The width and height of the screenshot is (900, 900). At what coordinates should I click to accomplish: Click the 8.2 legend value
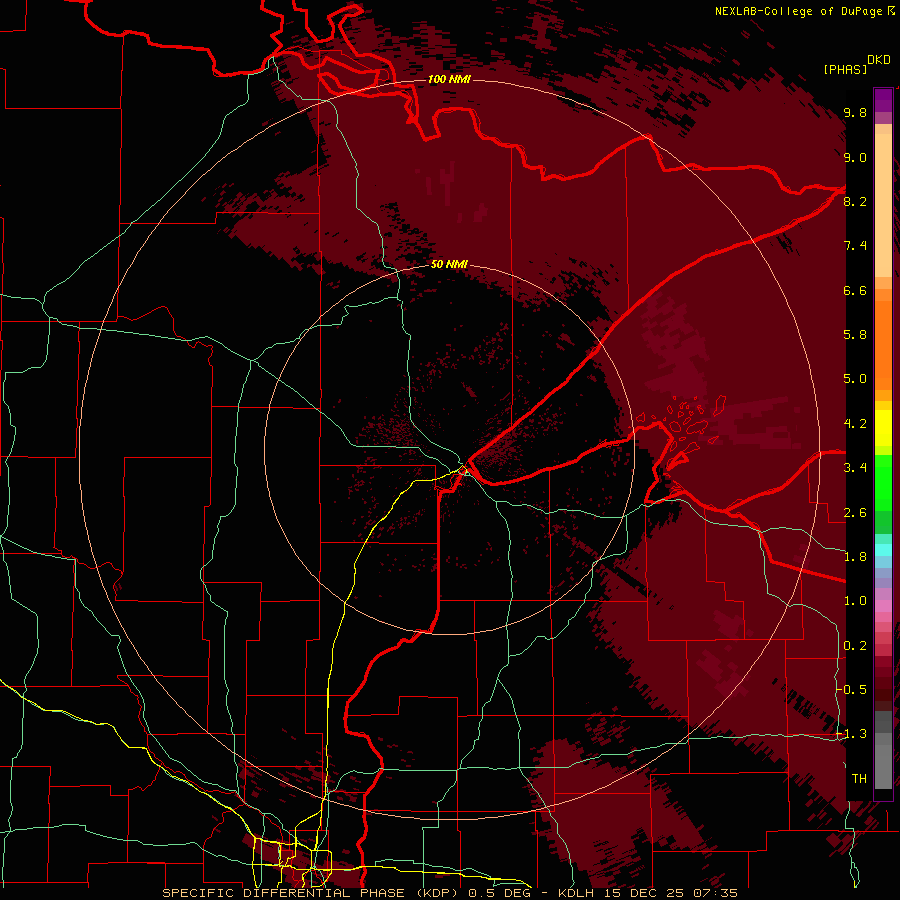tap(855, 201)
